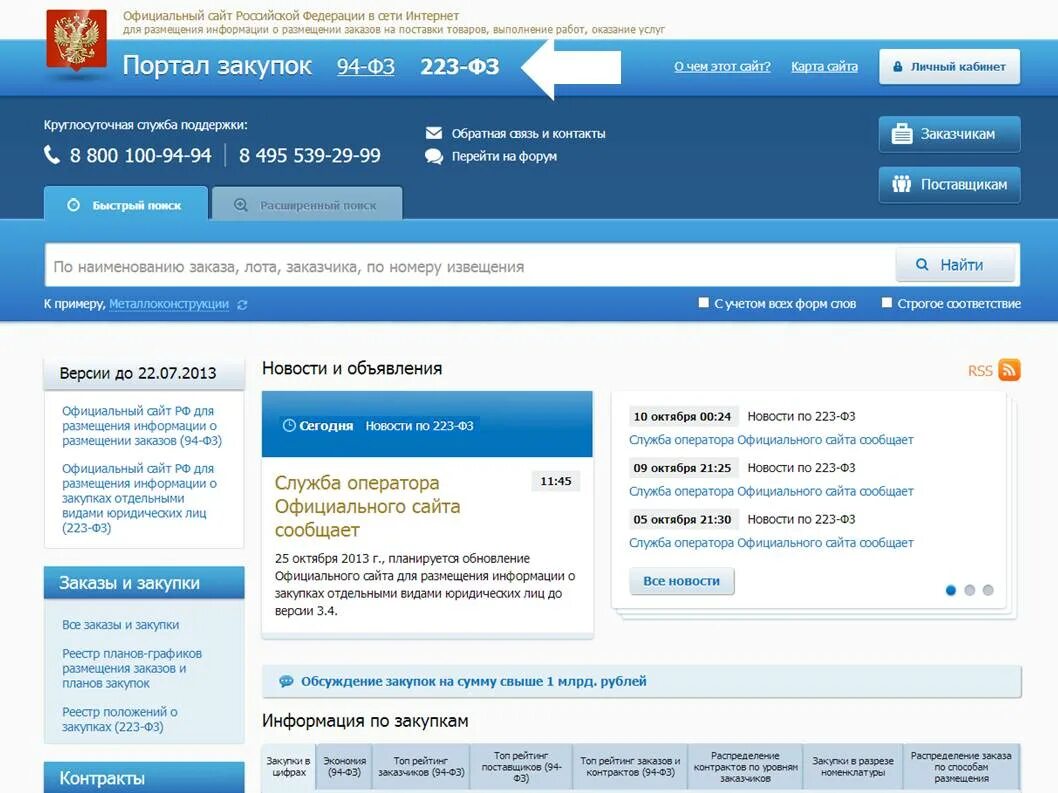Select the second news carousel dot

(x=970, y=591)
